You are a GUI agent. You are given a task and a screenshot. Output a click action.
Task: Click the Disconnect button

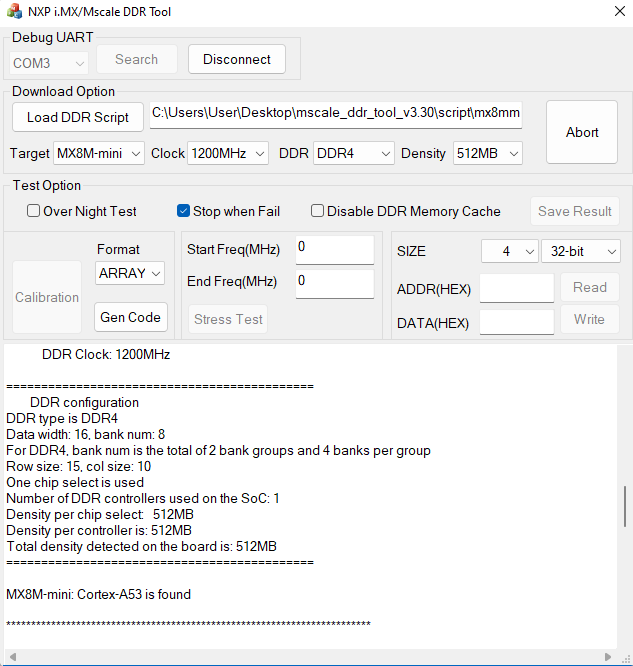237,59
